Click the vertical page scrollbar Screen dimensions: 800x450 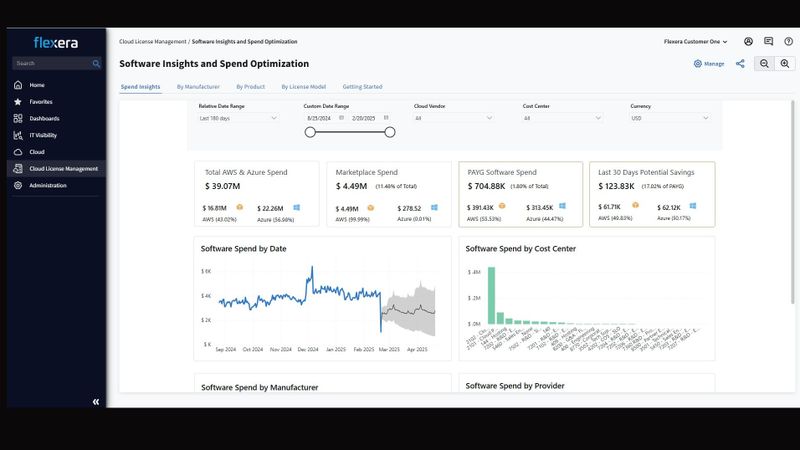(x=792, y=203)
